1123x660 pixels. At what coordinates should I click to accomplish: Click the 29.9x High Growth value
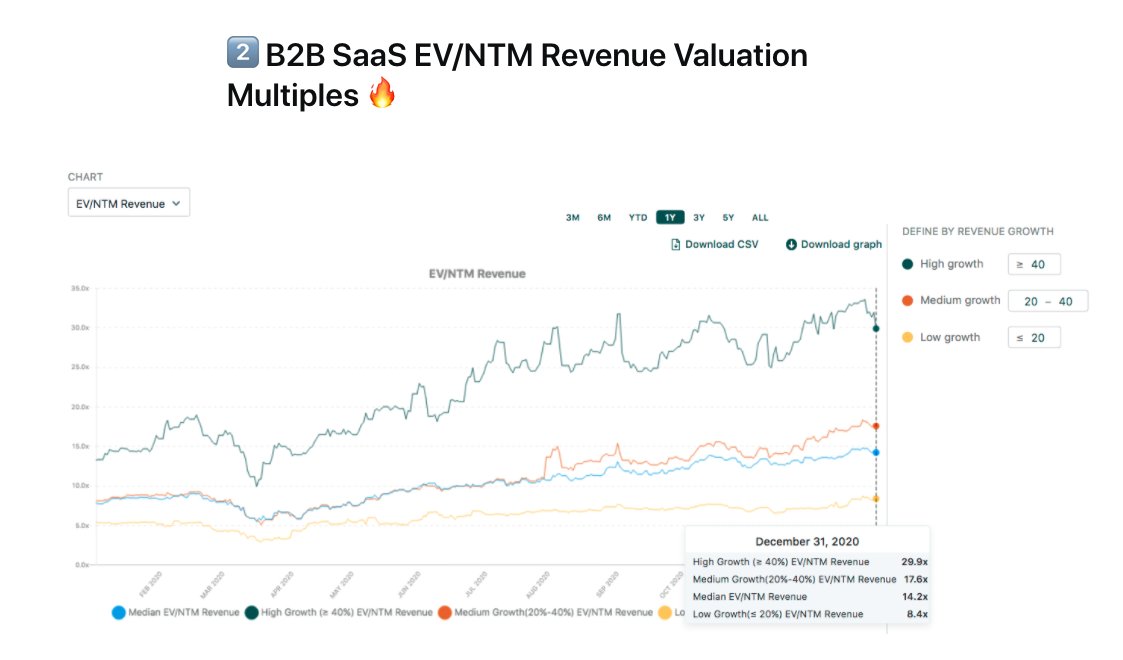point(915,562)
